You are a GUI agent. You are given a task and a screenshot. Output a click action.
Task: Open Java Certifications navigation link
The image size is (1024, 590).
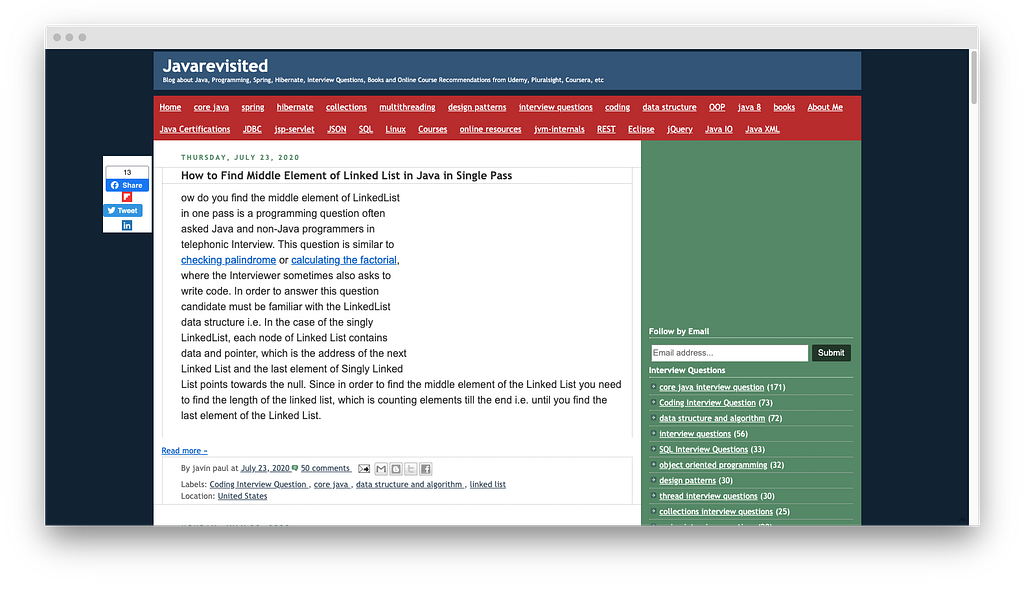(x=195, y=129)
